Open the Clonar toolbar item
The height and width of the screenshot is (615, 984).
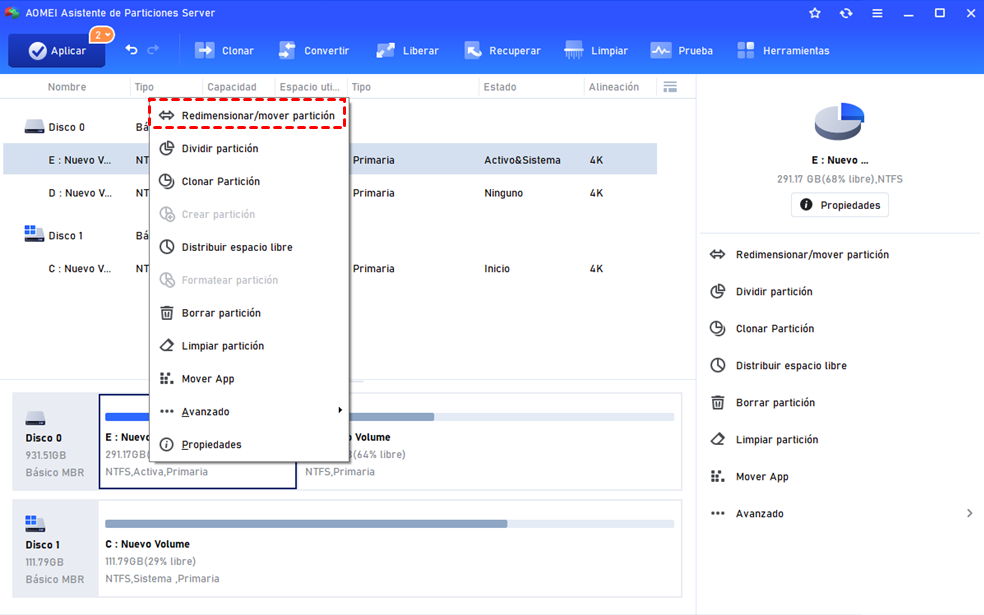coord(224,51)
